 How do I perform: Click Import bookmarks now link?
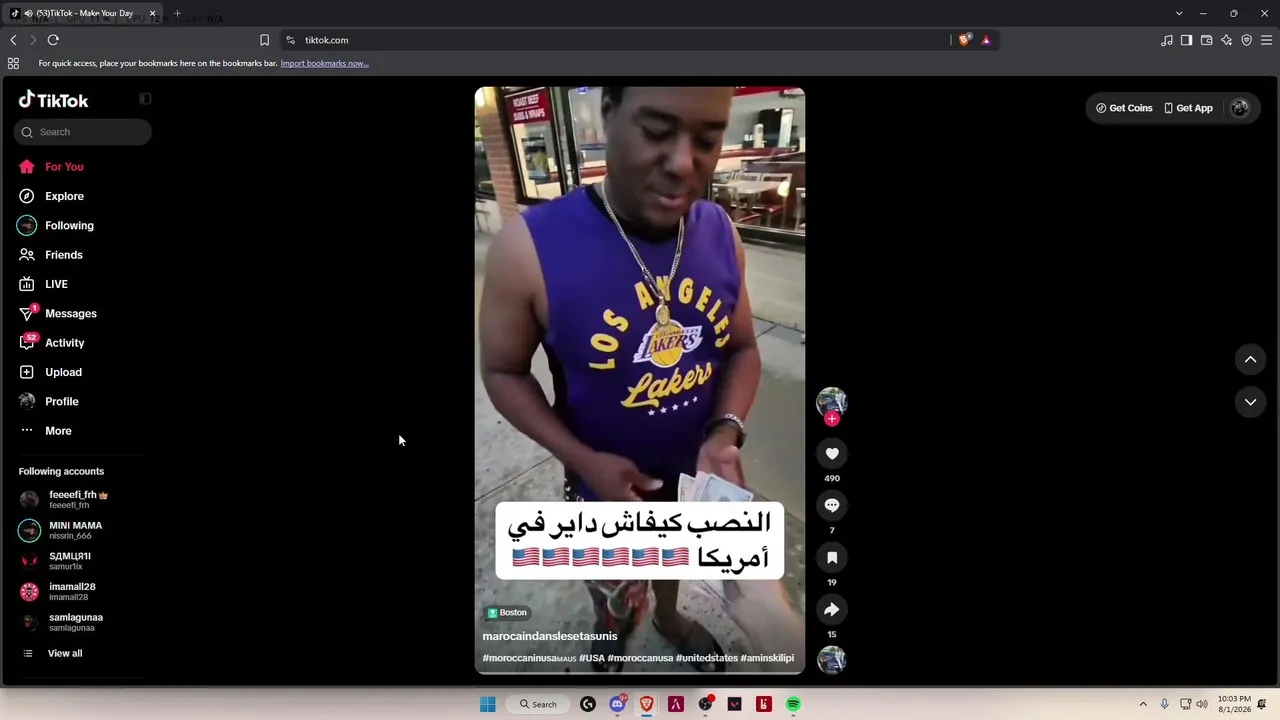(x=324, y=63)
